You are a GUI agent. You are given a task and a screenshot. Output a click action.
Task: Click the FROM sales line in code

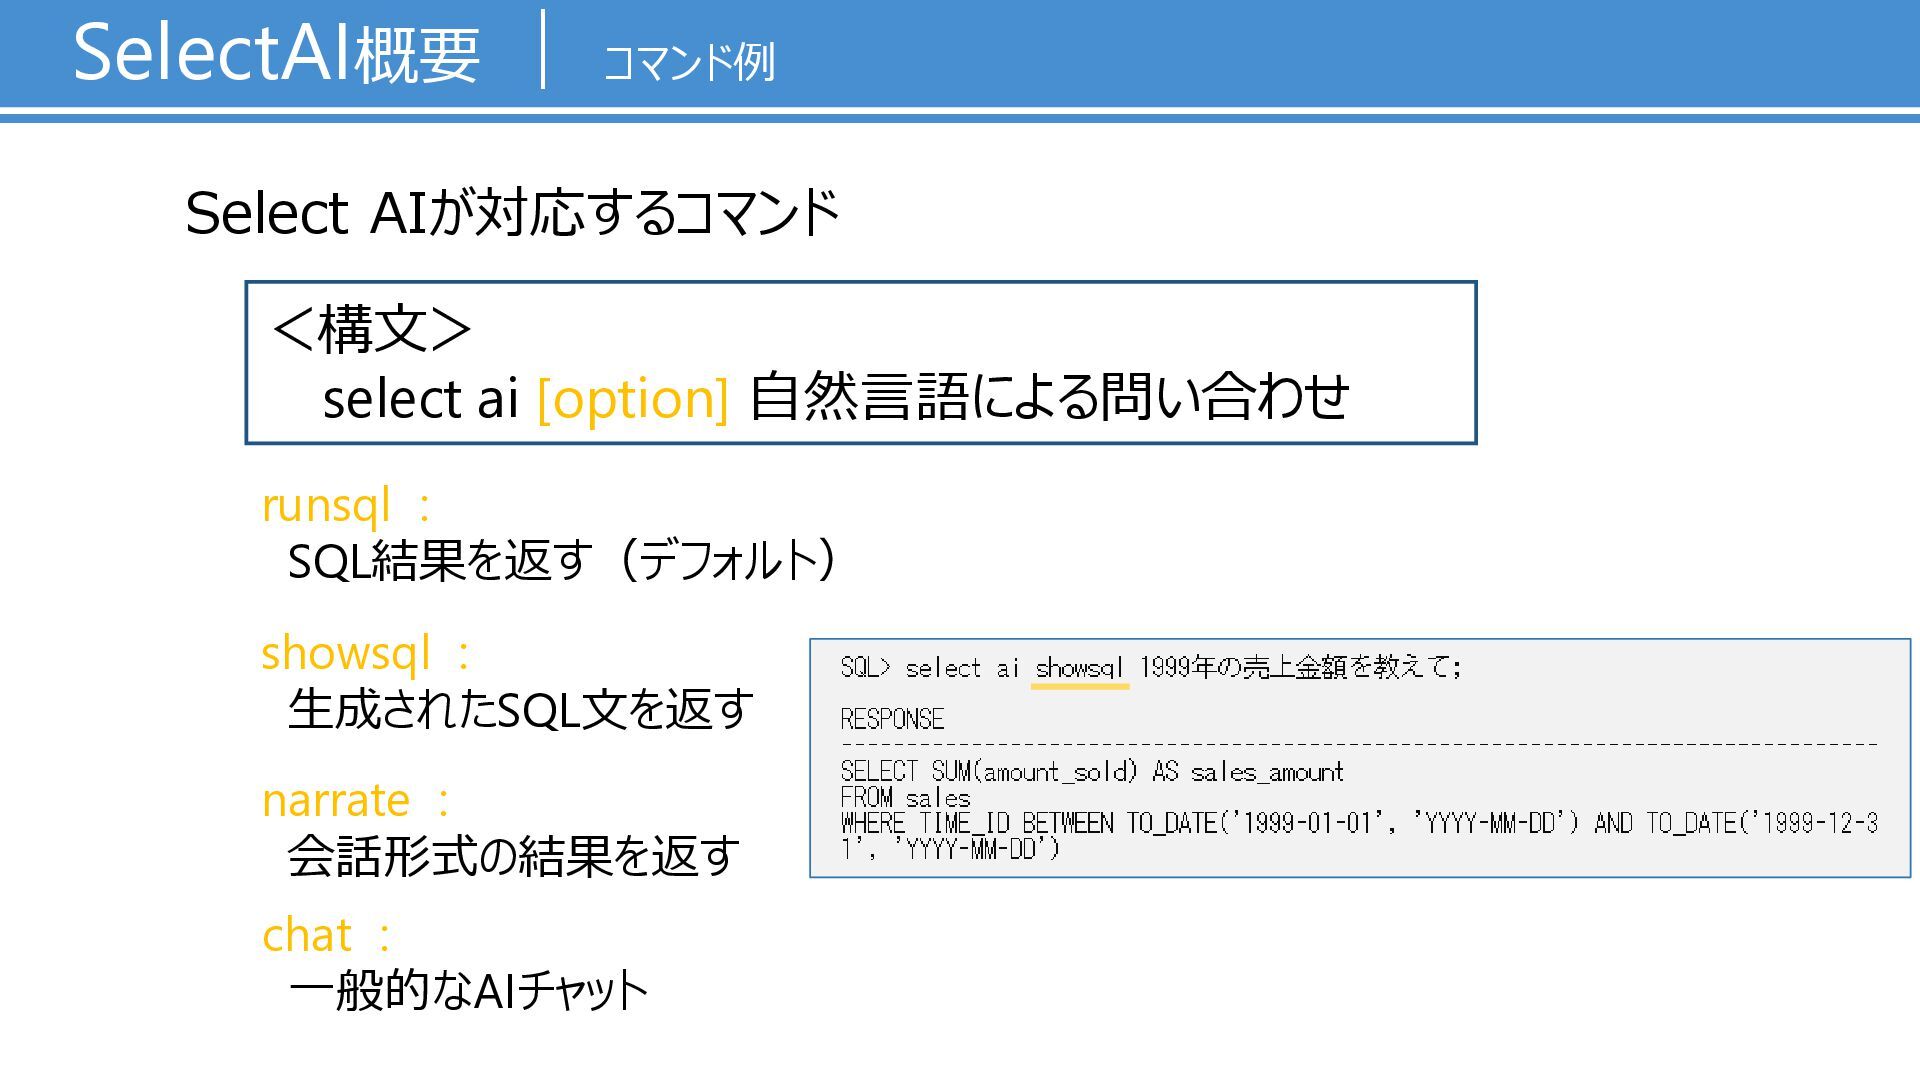(905, 798)
